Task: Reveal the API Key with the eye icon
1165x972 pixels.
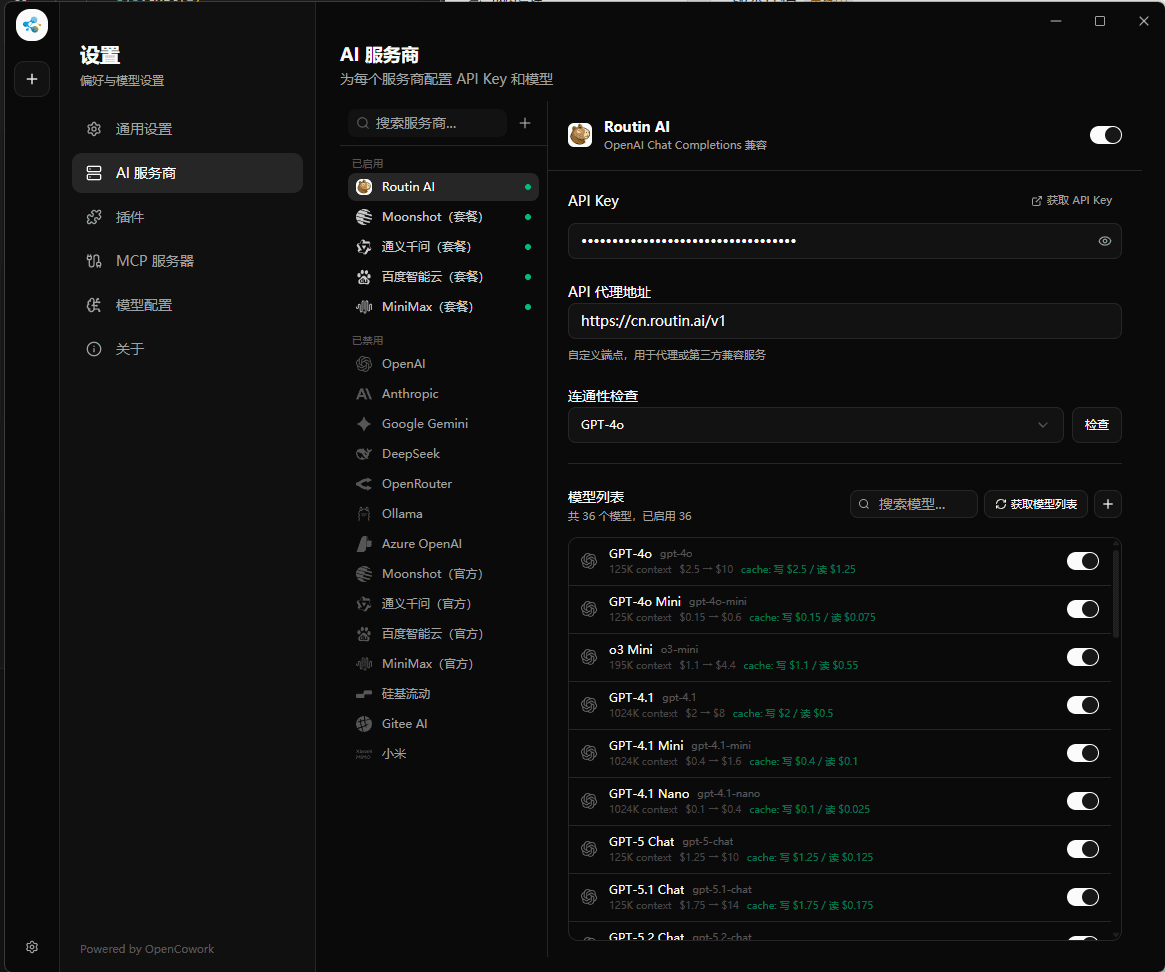Action: [x=1104, y=241]
